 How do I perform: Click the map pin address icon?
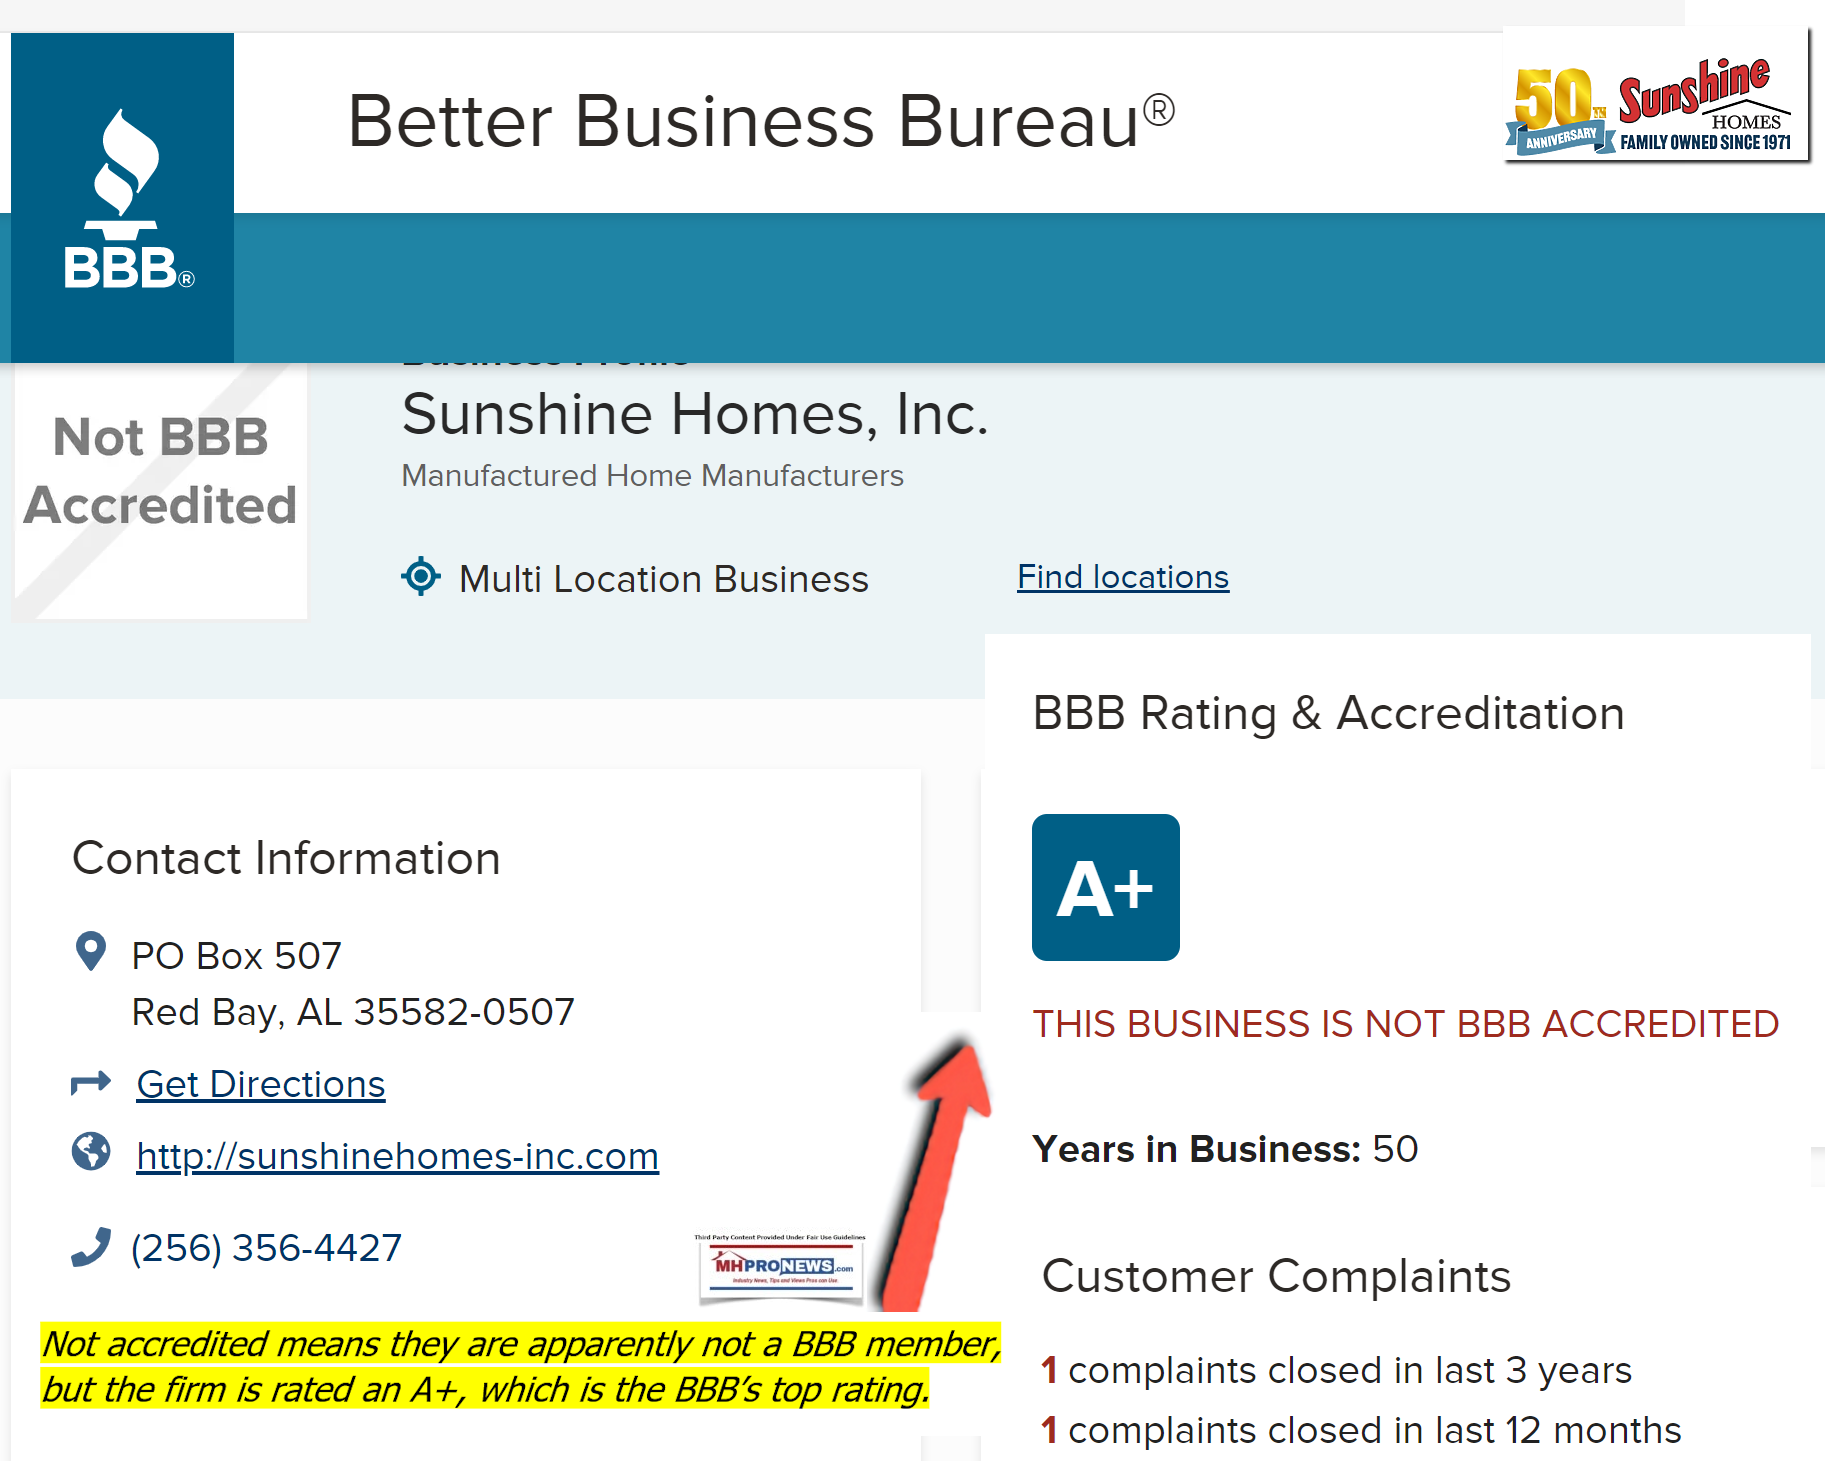tap(91, 951)
